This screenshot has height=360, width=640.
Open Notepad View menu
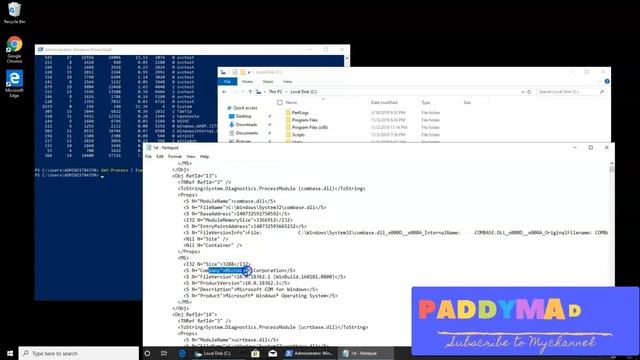pyautogui.click(x=191, y=156)
